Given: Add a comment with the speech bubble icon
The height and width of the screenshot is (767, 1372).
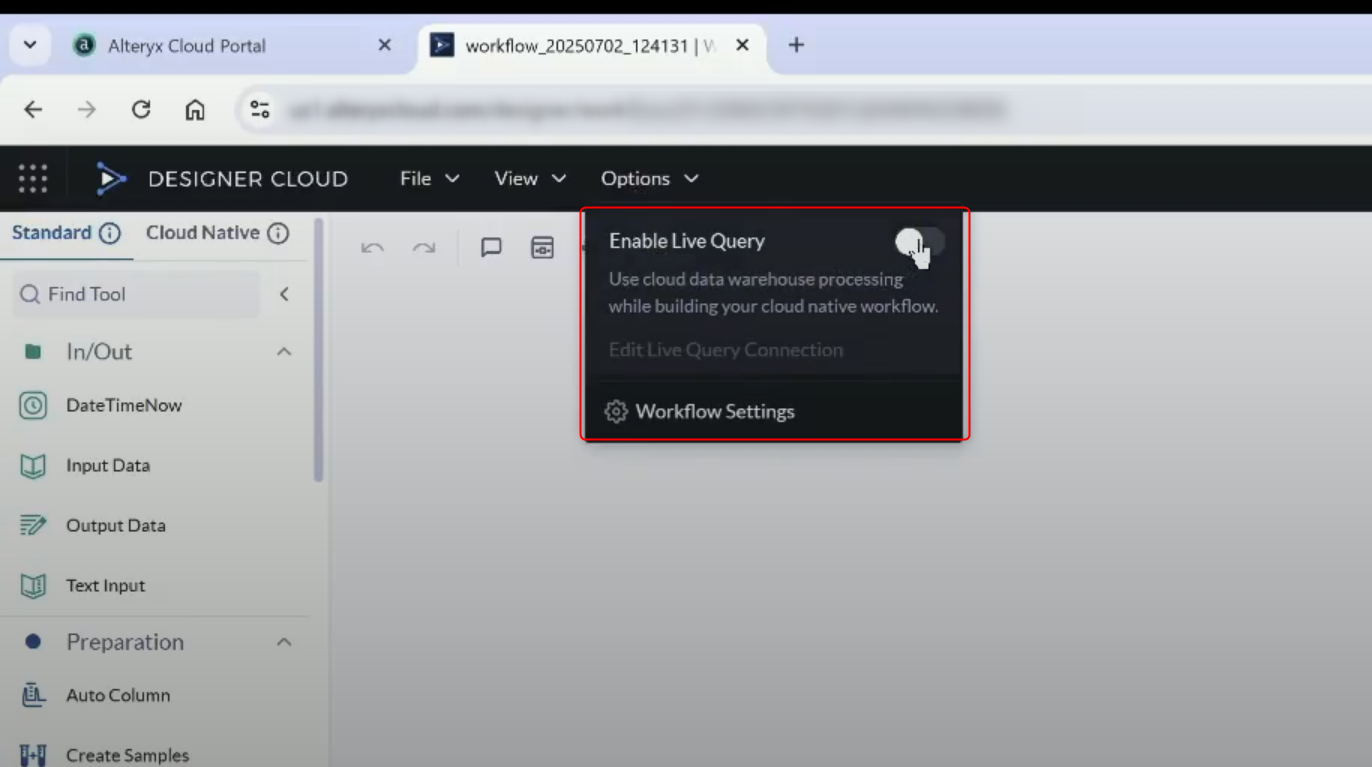Looking at the screenshot, I should point(491,248).
